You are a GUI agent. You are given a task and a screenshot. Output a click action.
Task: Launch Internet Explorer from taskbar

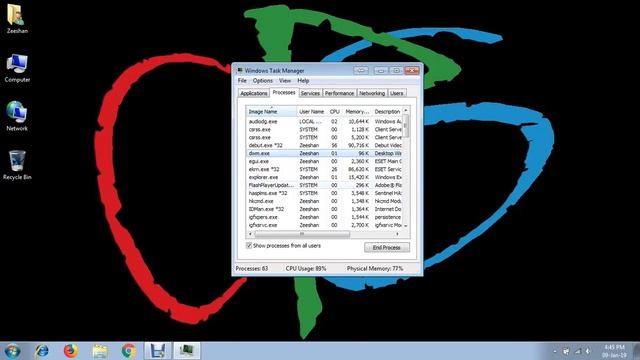tap(42, 351)
